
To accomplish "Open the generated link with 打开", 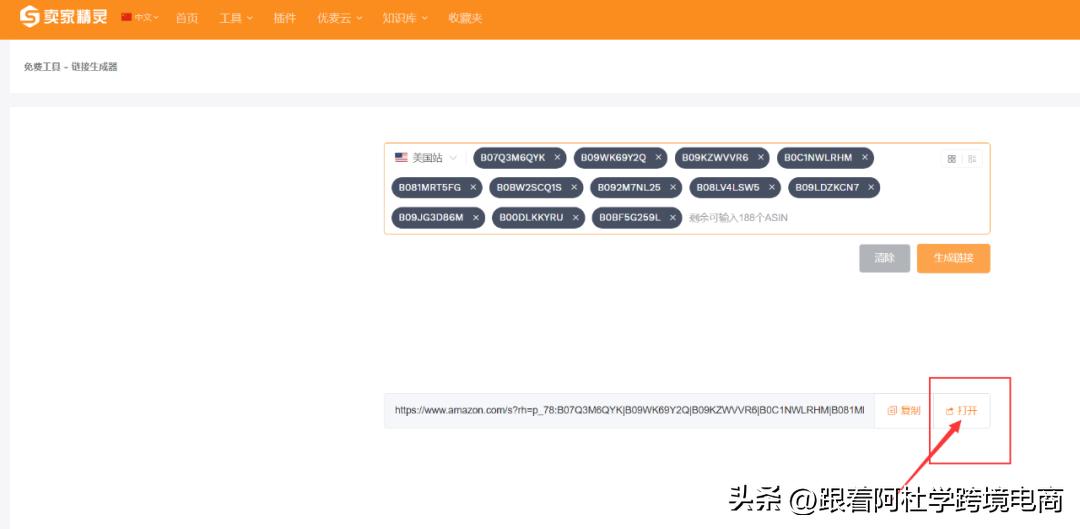I will point(962,411).
